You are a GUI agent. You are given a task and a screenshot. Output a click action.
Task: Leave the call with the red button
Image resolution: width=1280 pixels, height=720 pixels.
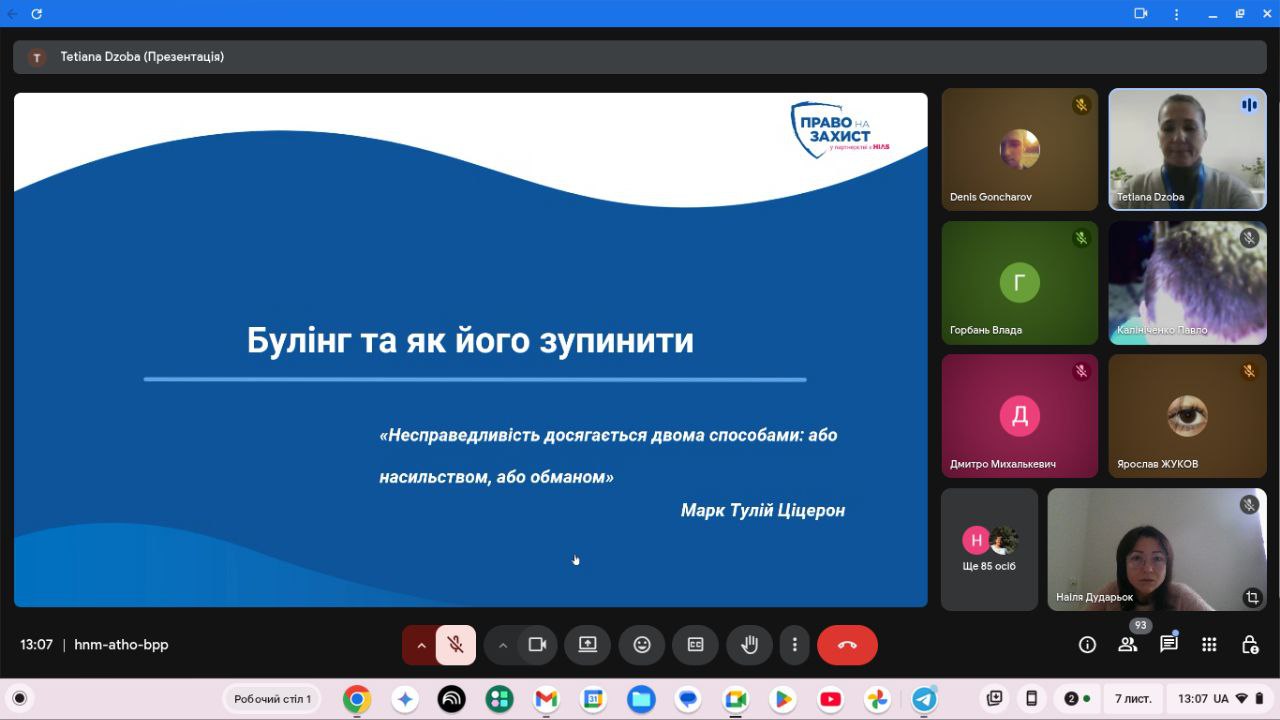click(x=847, y=645)
